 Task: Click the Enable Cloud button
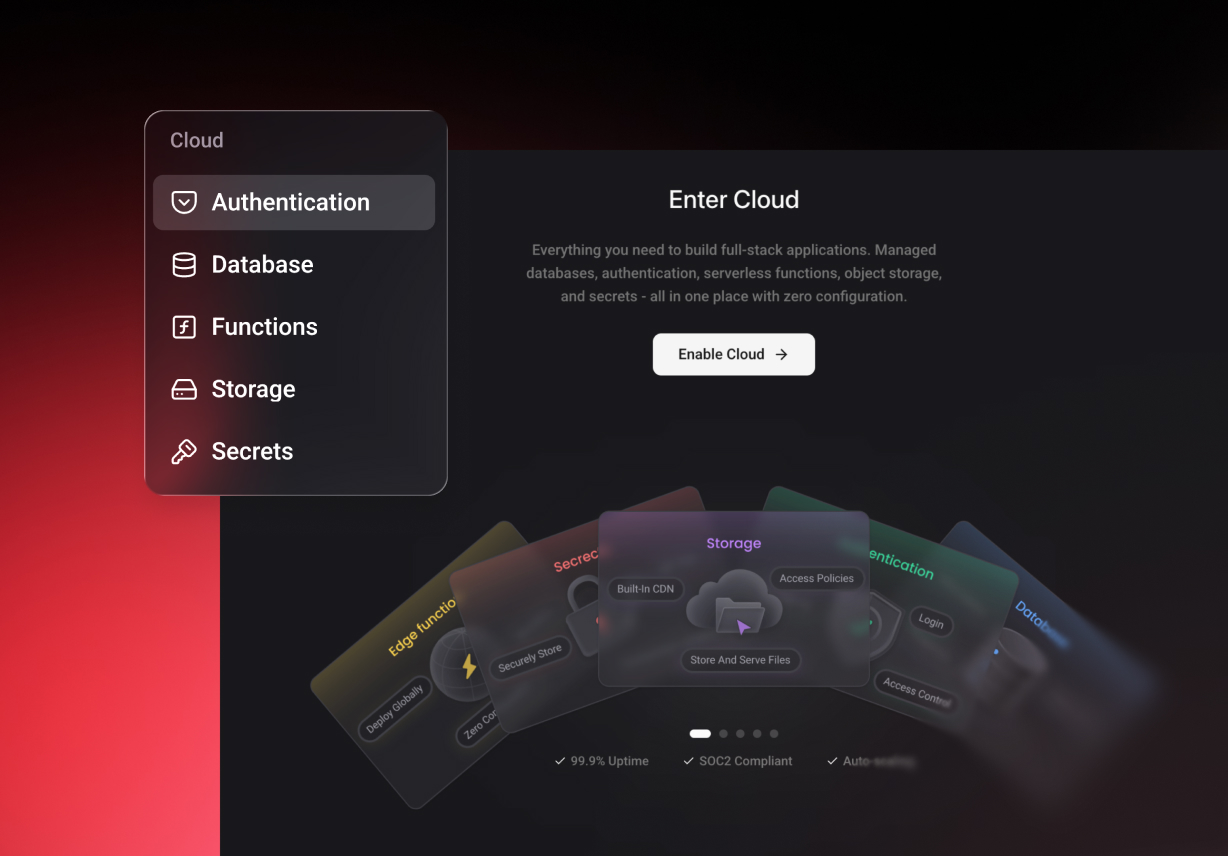[734, 354]
